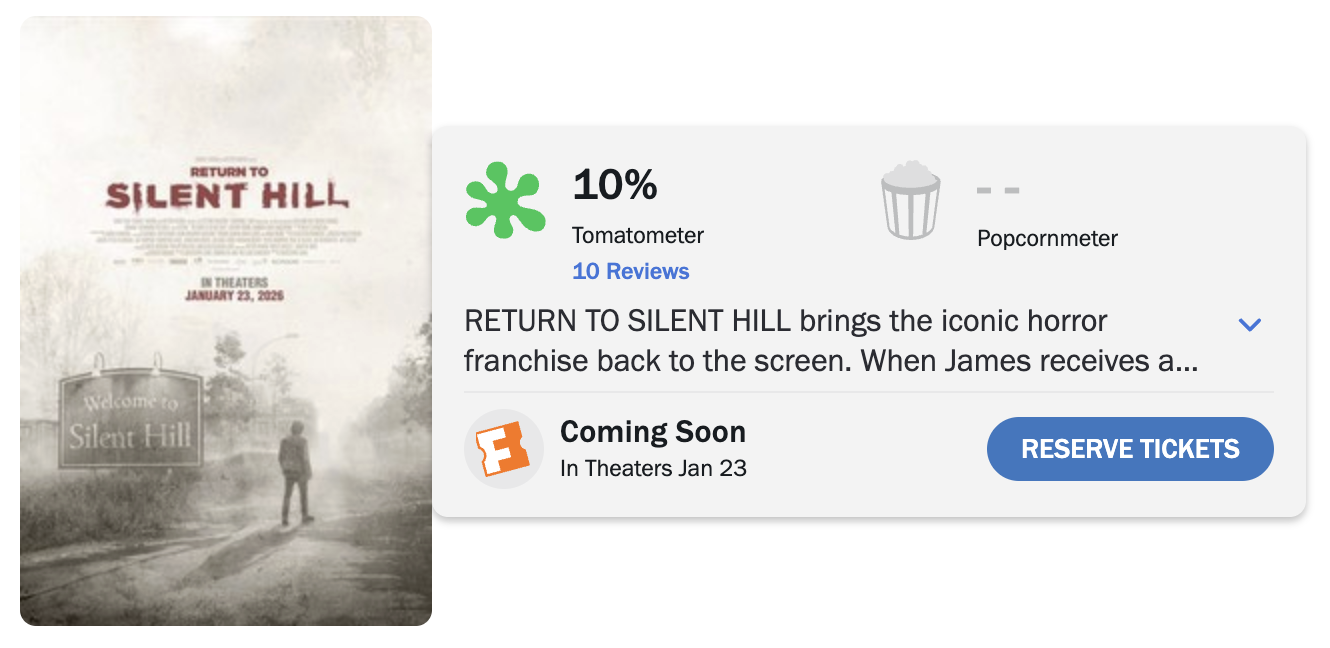
Task: Click the In Theaters Jan 23 text
Action: click(x=653, y=468)
